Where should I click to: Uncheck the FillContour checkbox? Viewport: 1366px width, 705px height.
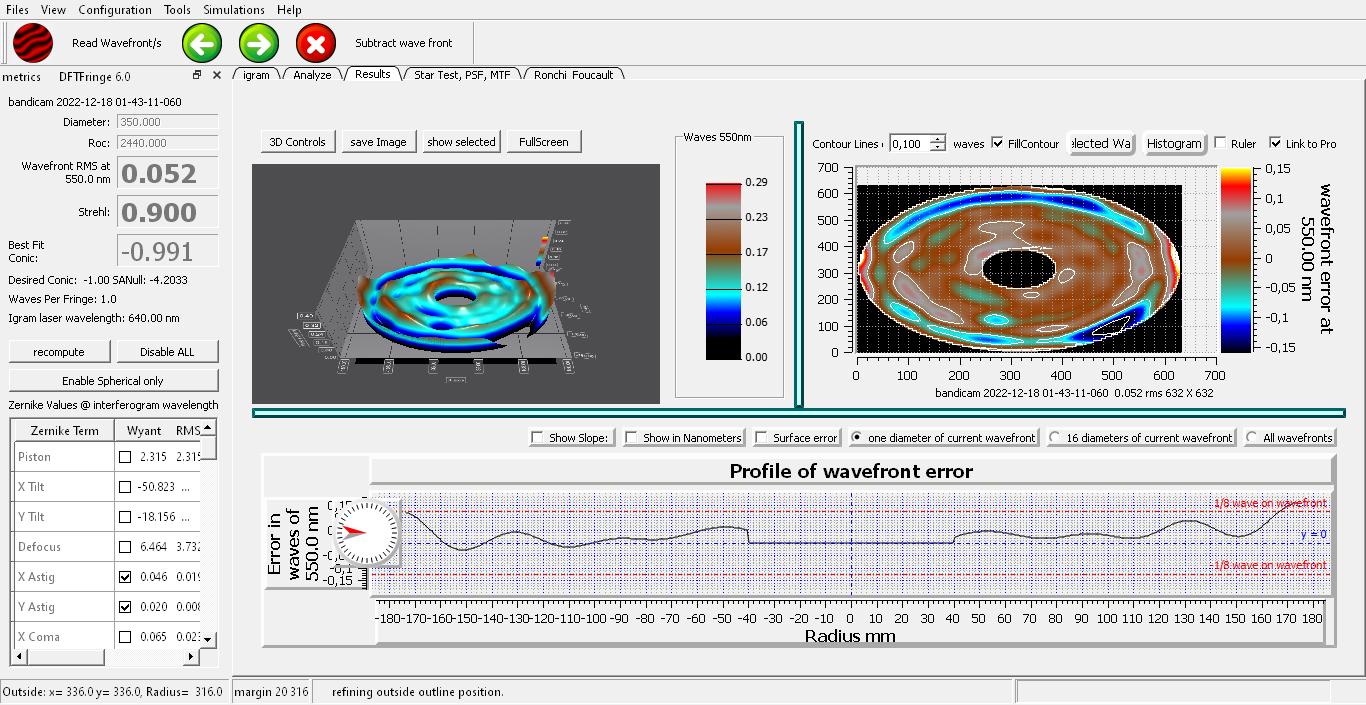(x=998, y=143)
